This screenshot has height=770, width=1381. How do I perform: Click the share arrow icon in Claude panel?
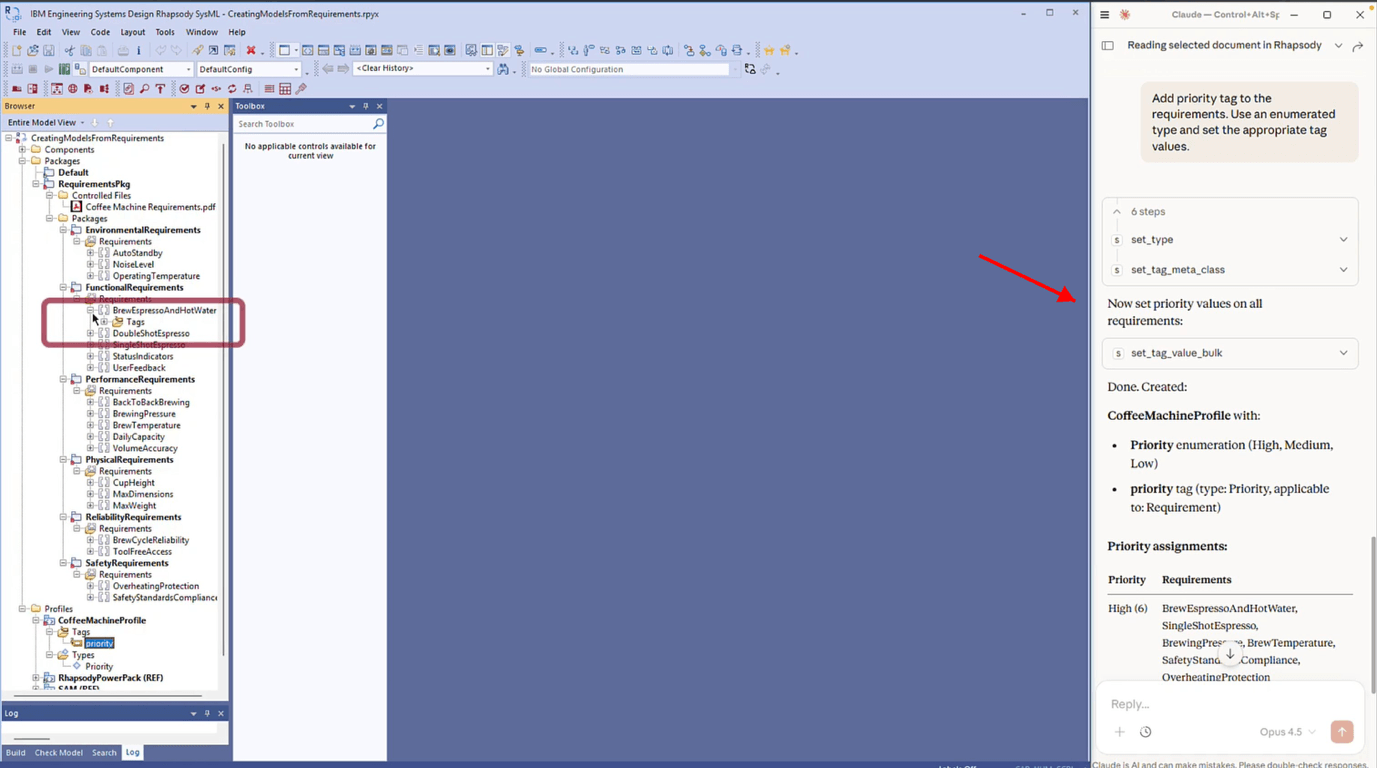[1357, 46]
